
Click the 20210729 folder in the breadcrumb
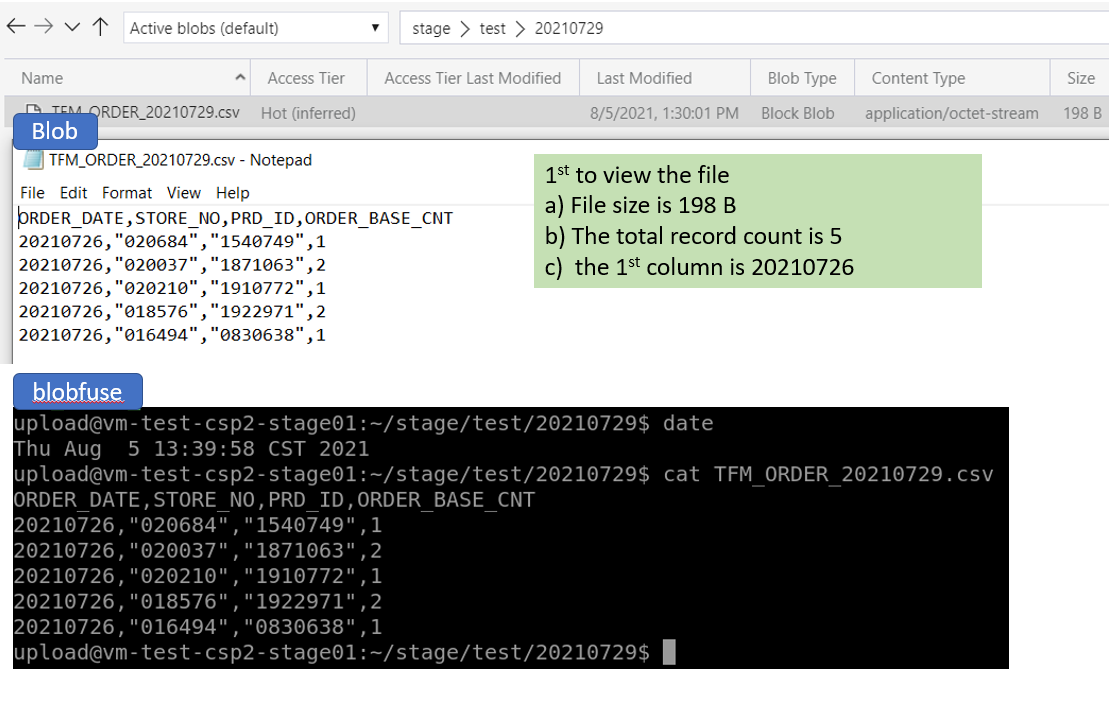pyautogui.click(x=569, y=28)
